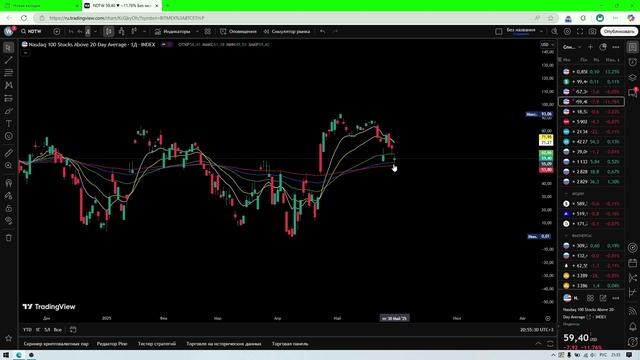The height and width of the screenshot is (360, 640).
Task: Take a chart snapshot with camera icon
Action: point(593,31)
